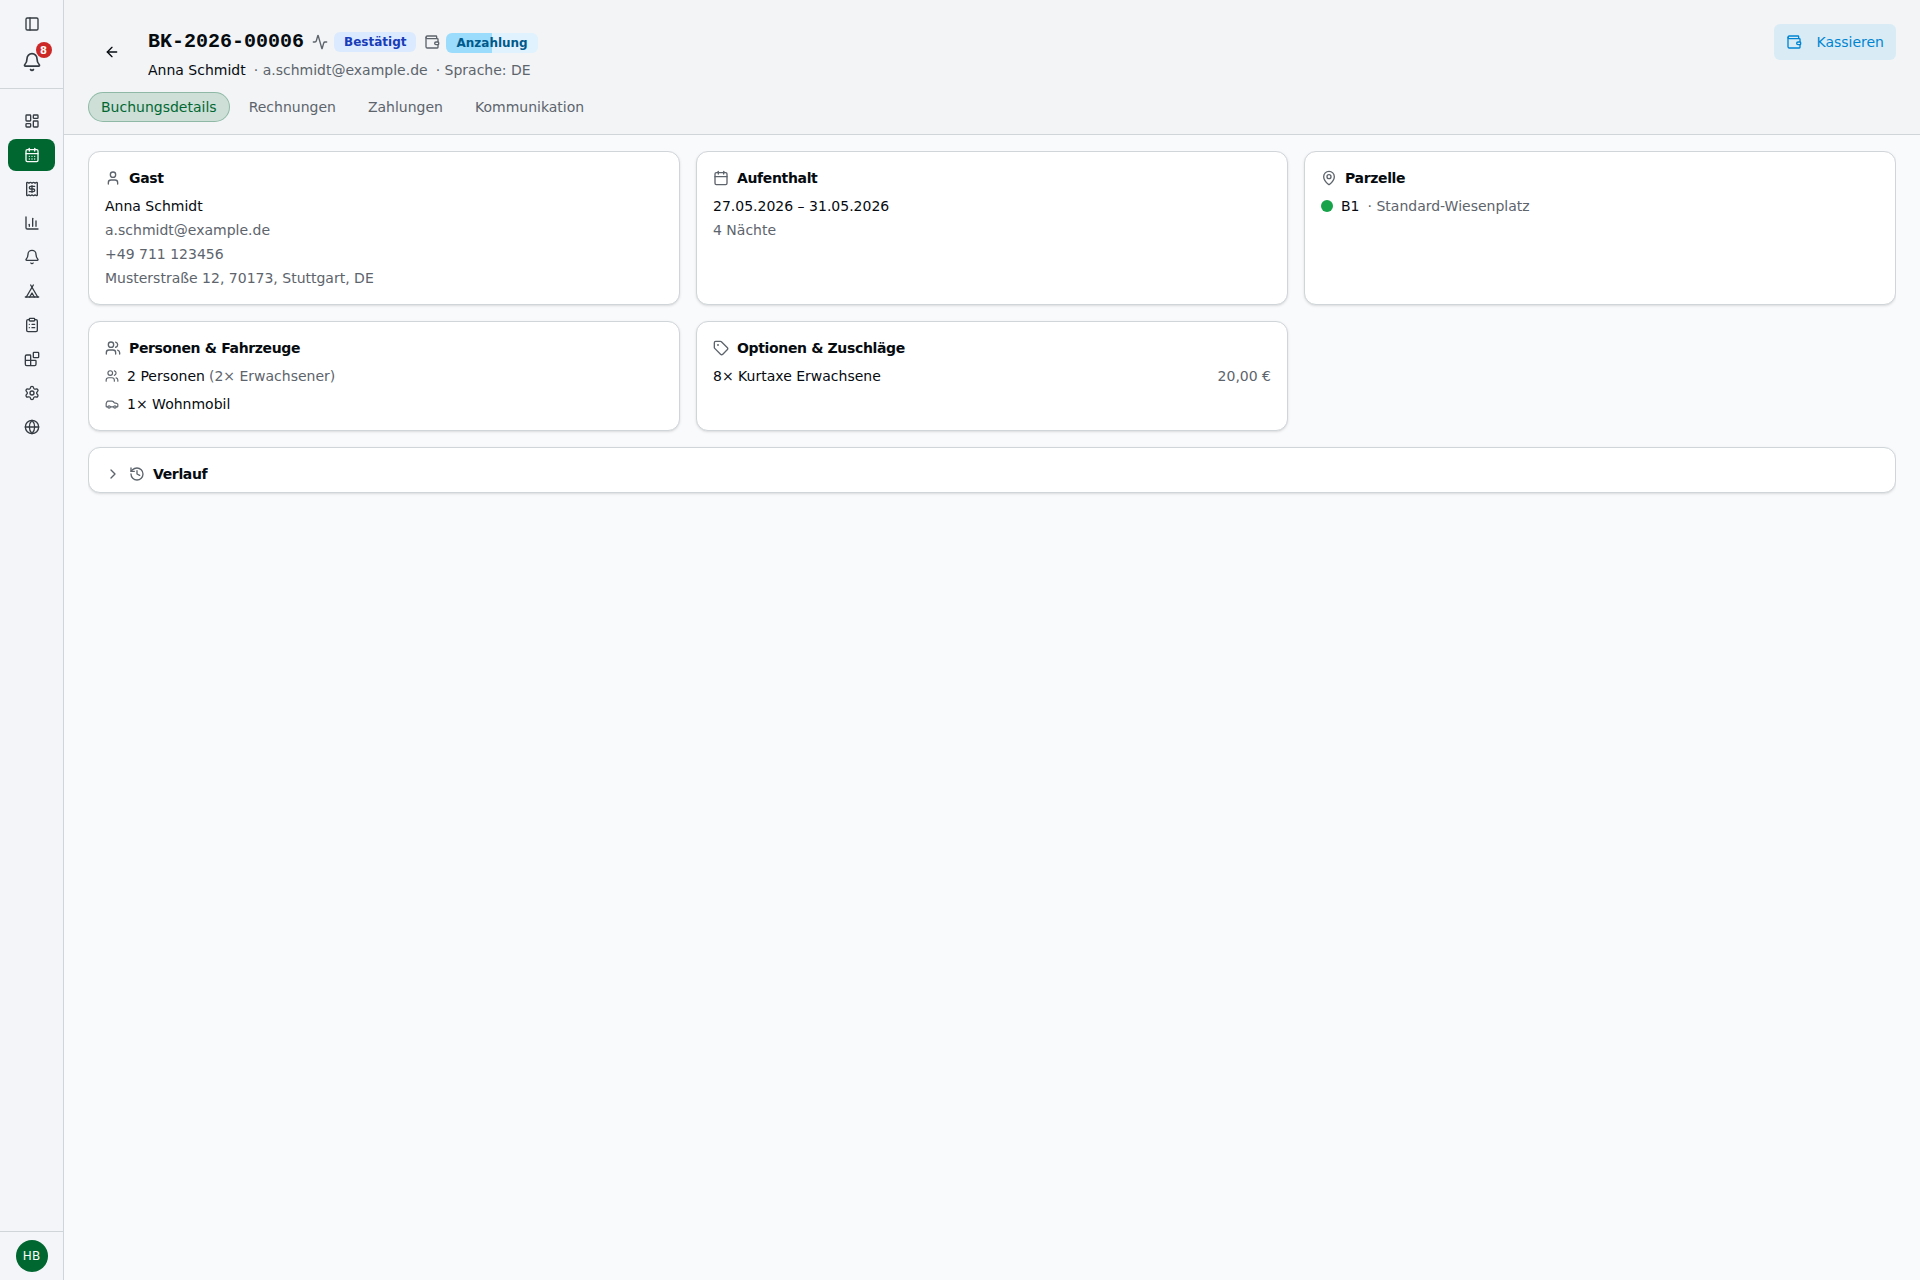
Task: Click 2 Personen (2× Erwachsener) row
Action: (231, 376)
